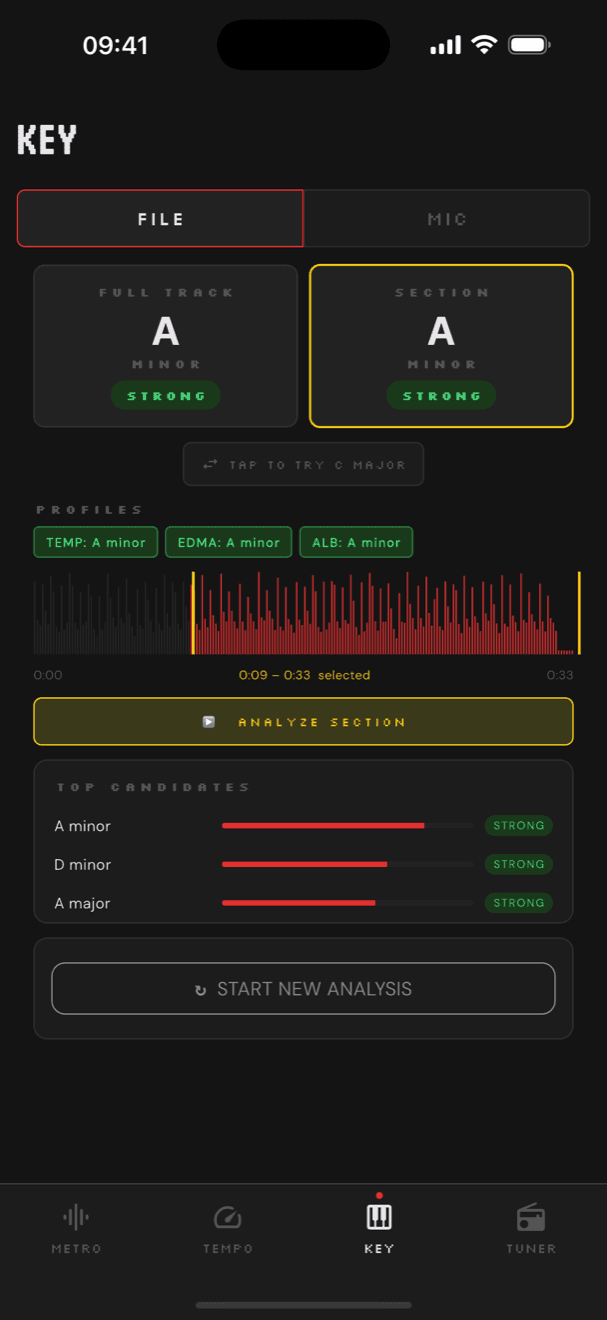Check the cellular signal bars
This screenshot has height=1320, width=607.
445,45
